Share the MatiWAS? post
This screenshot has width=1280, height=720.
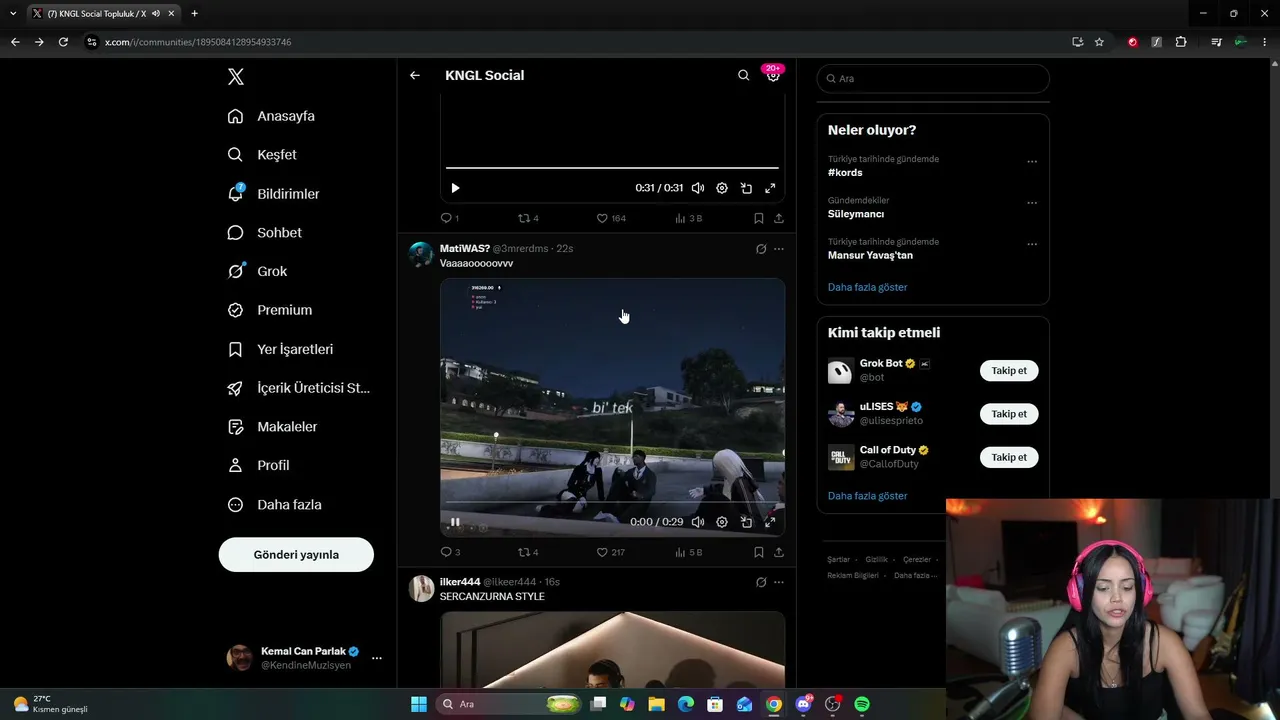pyautogui.click(x=779, y=552)
